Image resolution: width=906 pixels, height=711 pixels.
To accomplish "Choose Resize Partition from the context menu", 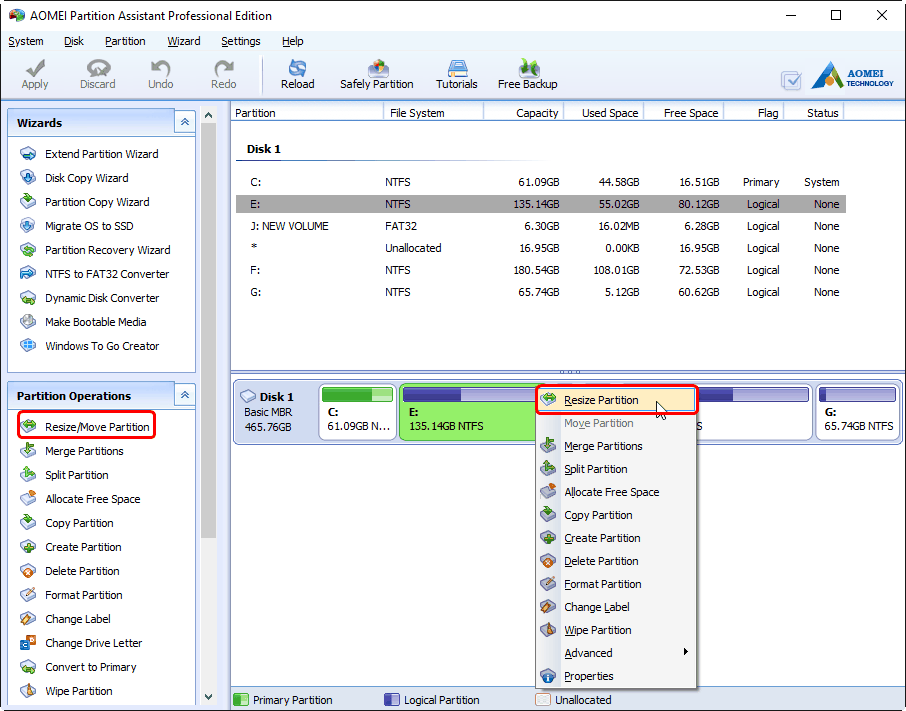I will (x=617, y=400).
